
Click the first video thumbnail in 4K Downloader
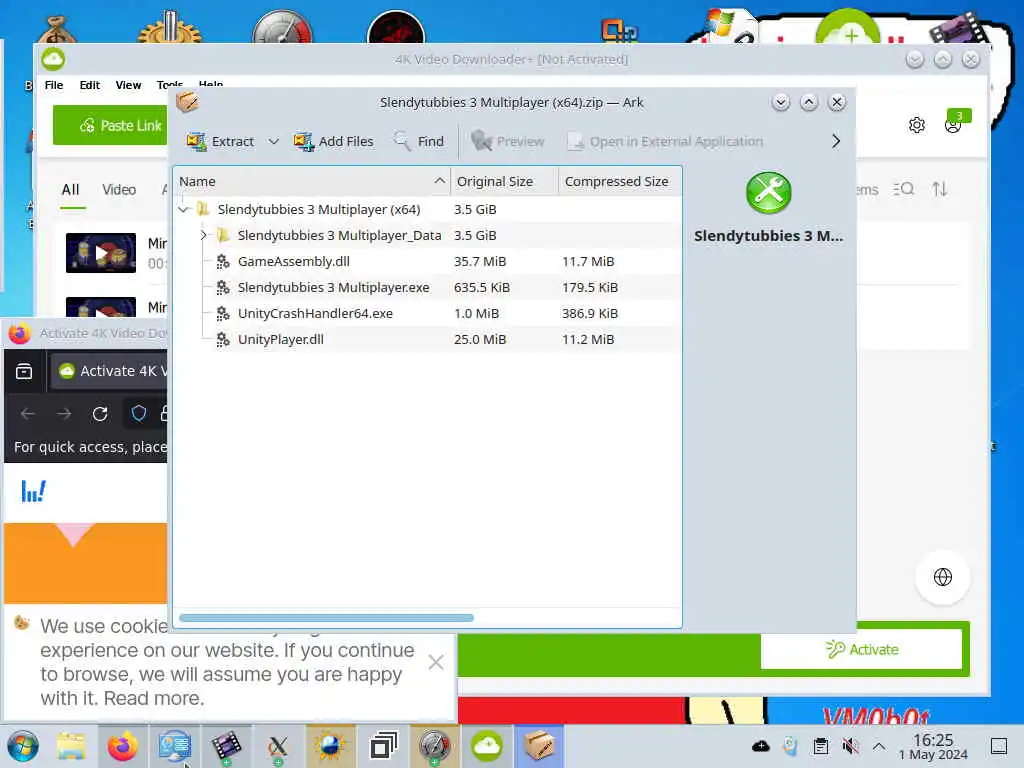coord(101,253)
